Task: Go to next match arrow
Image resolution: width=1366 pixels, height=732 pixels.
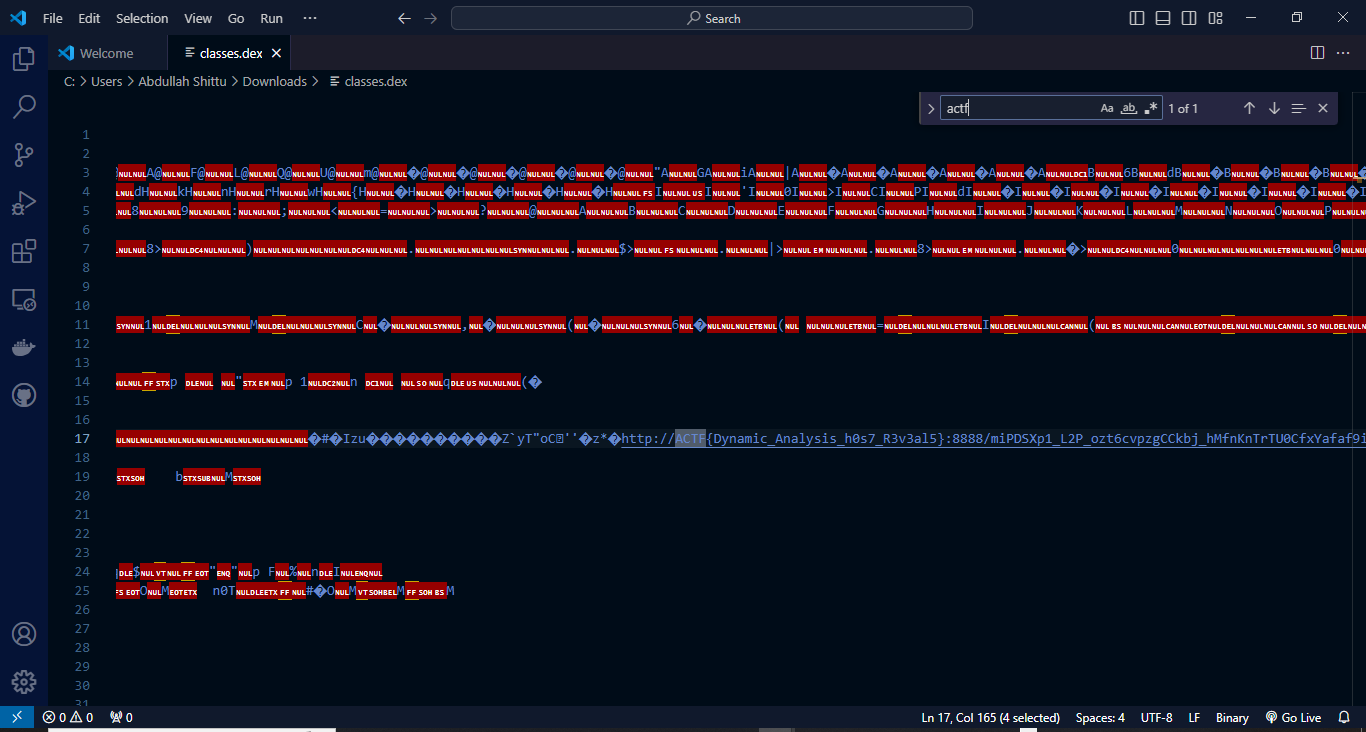Action: [x=1274, y=108]
